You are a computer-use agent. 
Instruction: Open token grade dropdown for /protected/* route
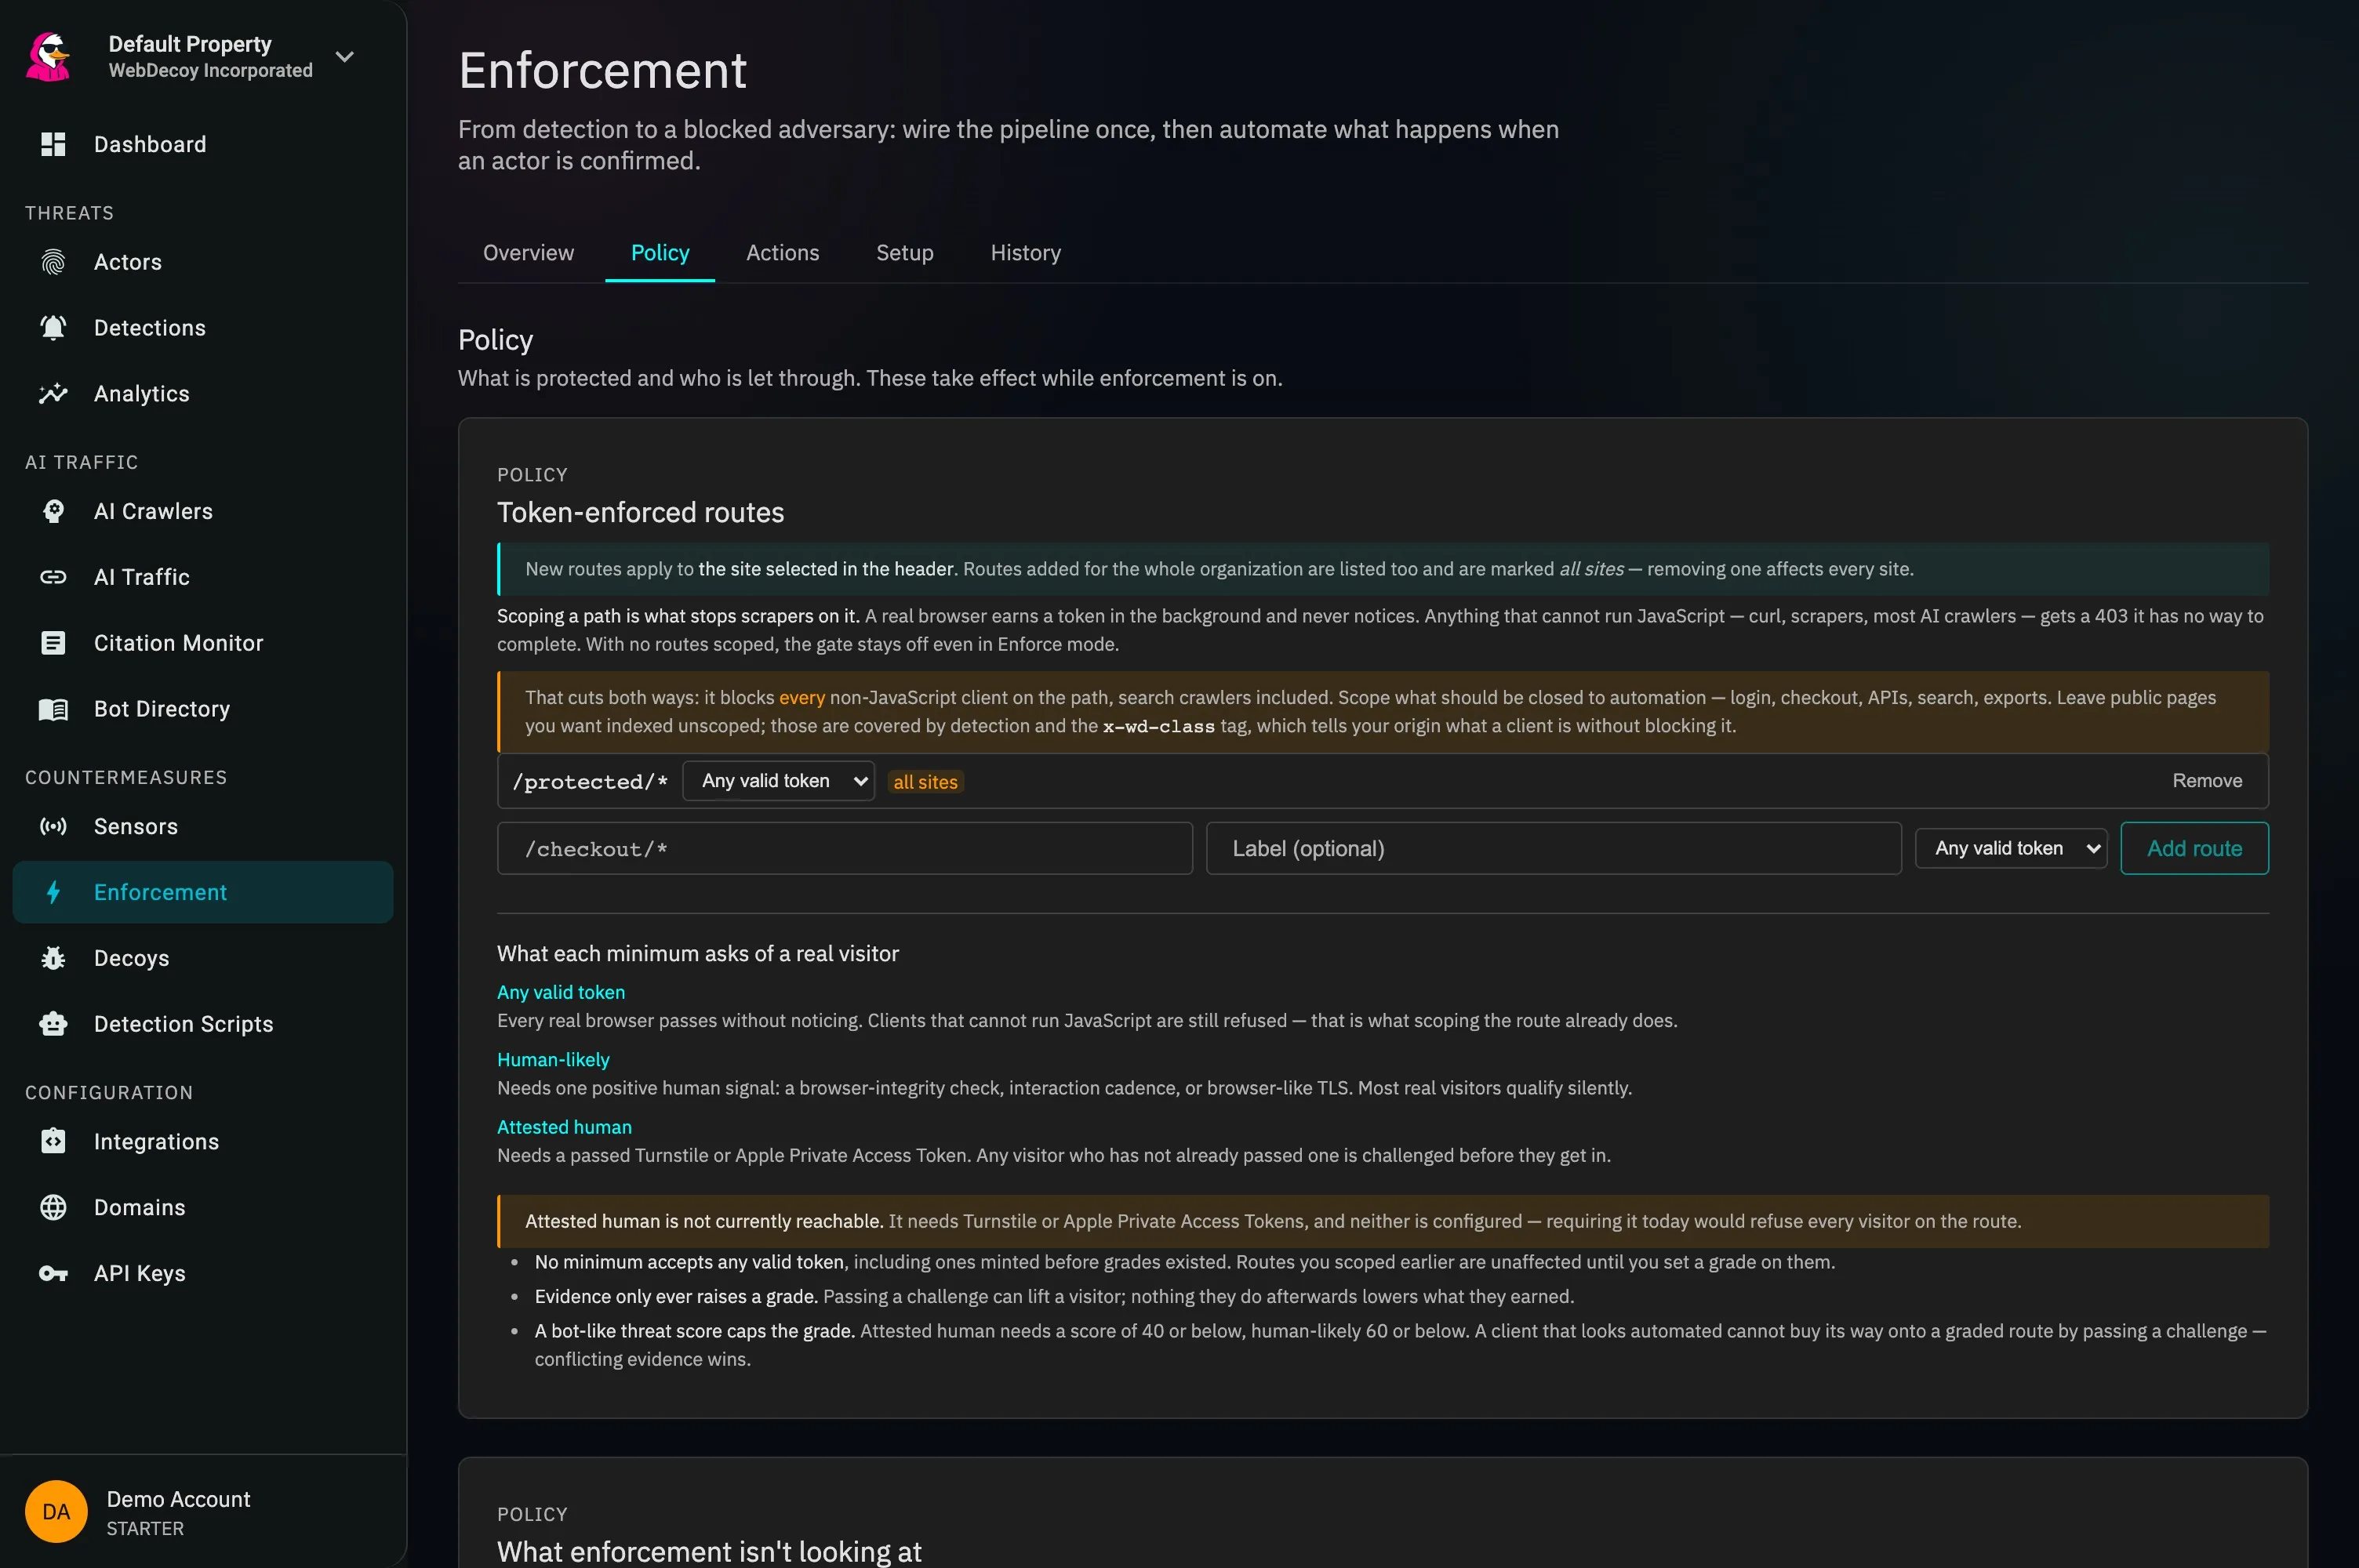click(778, 781)
